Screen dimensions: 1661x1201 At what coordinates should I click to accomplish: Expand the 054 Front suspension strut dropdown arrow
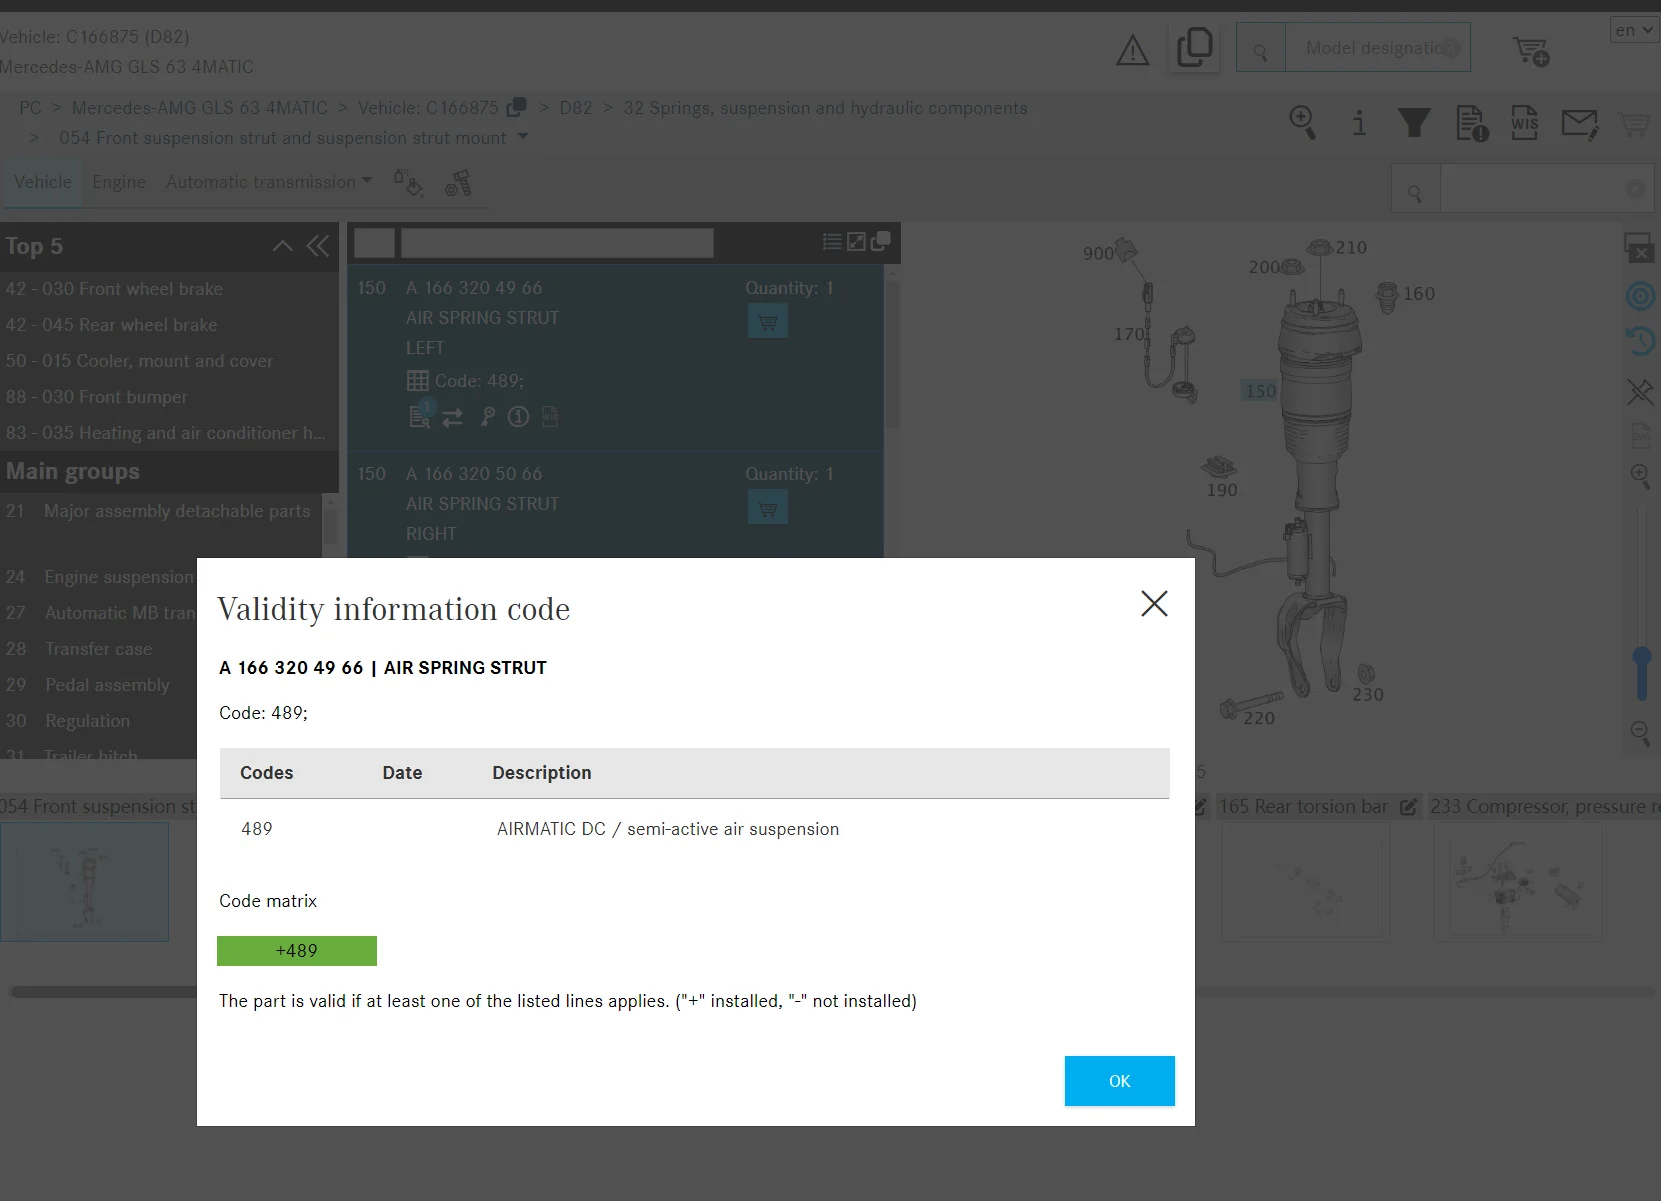[522, 137]
